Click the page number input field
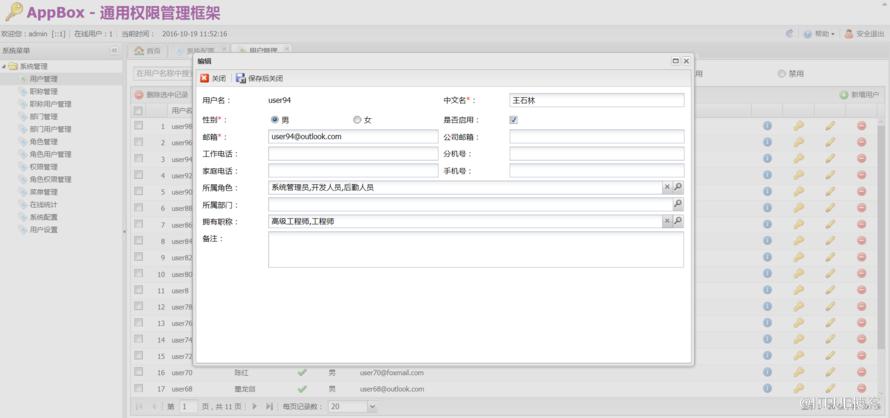Viewport: 890px width, 418px height. (x=188, y=406)
